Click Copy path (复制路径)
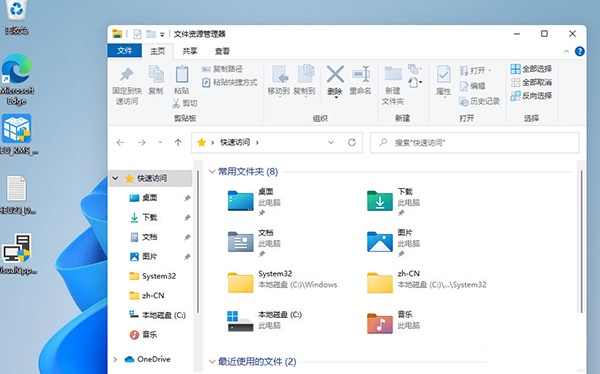 [222, 69]
